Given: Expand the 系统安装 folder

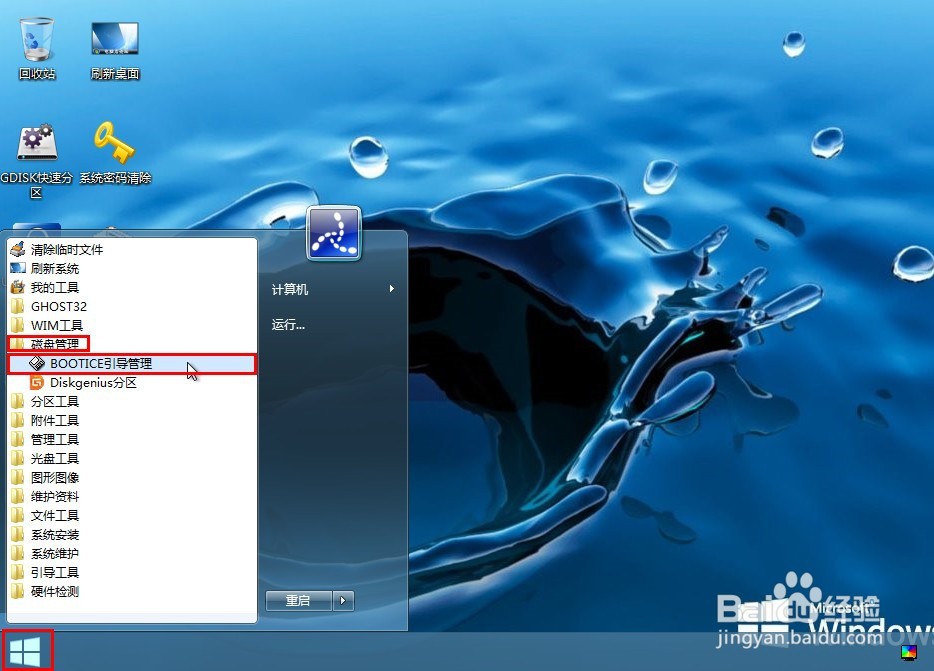Looking at the screenshot, I should [132, 535].
